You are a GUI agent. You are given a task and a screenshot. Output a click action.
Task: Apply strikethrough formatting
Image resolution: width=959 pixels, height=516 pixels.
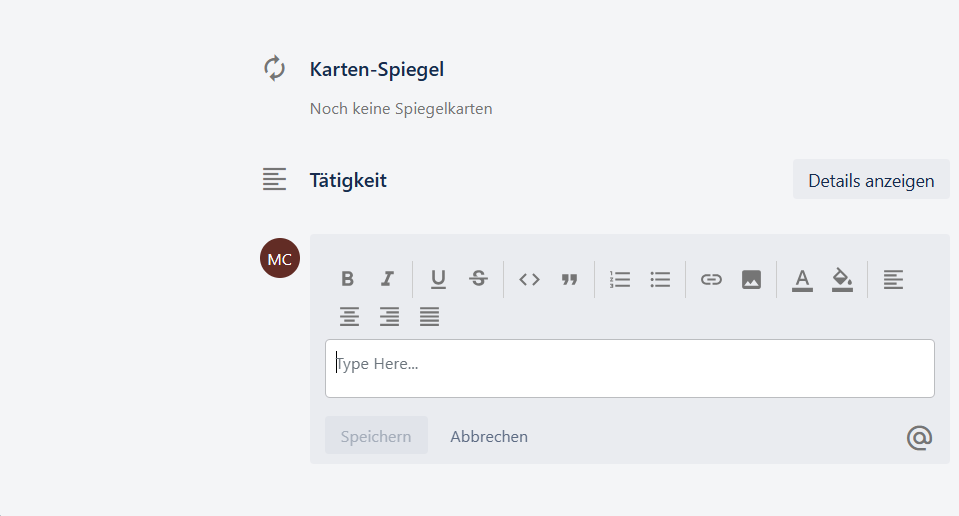point(479,279)
